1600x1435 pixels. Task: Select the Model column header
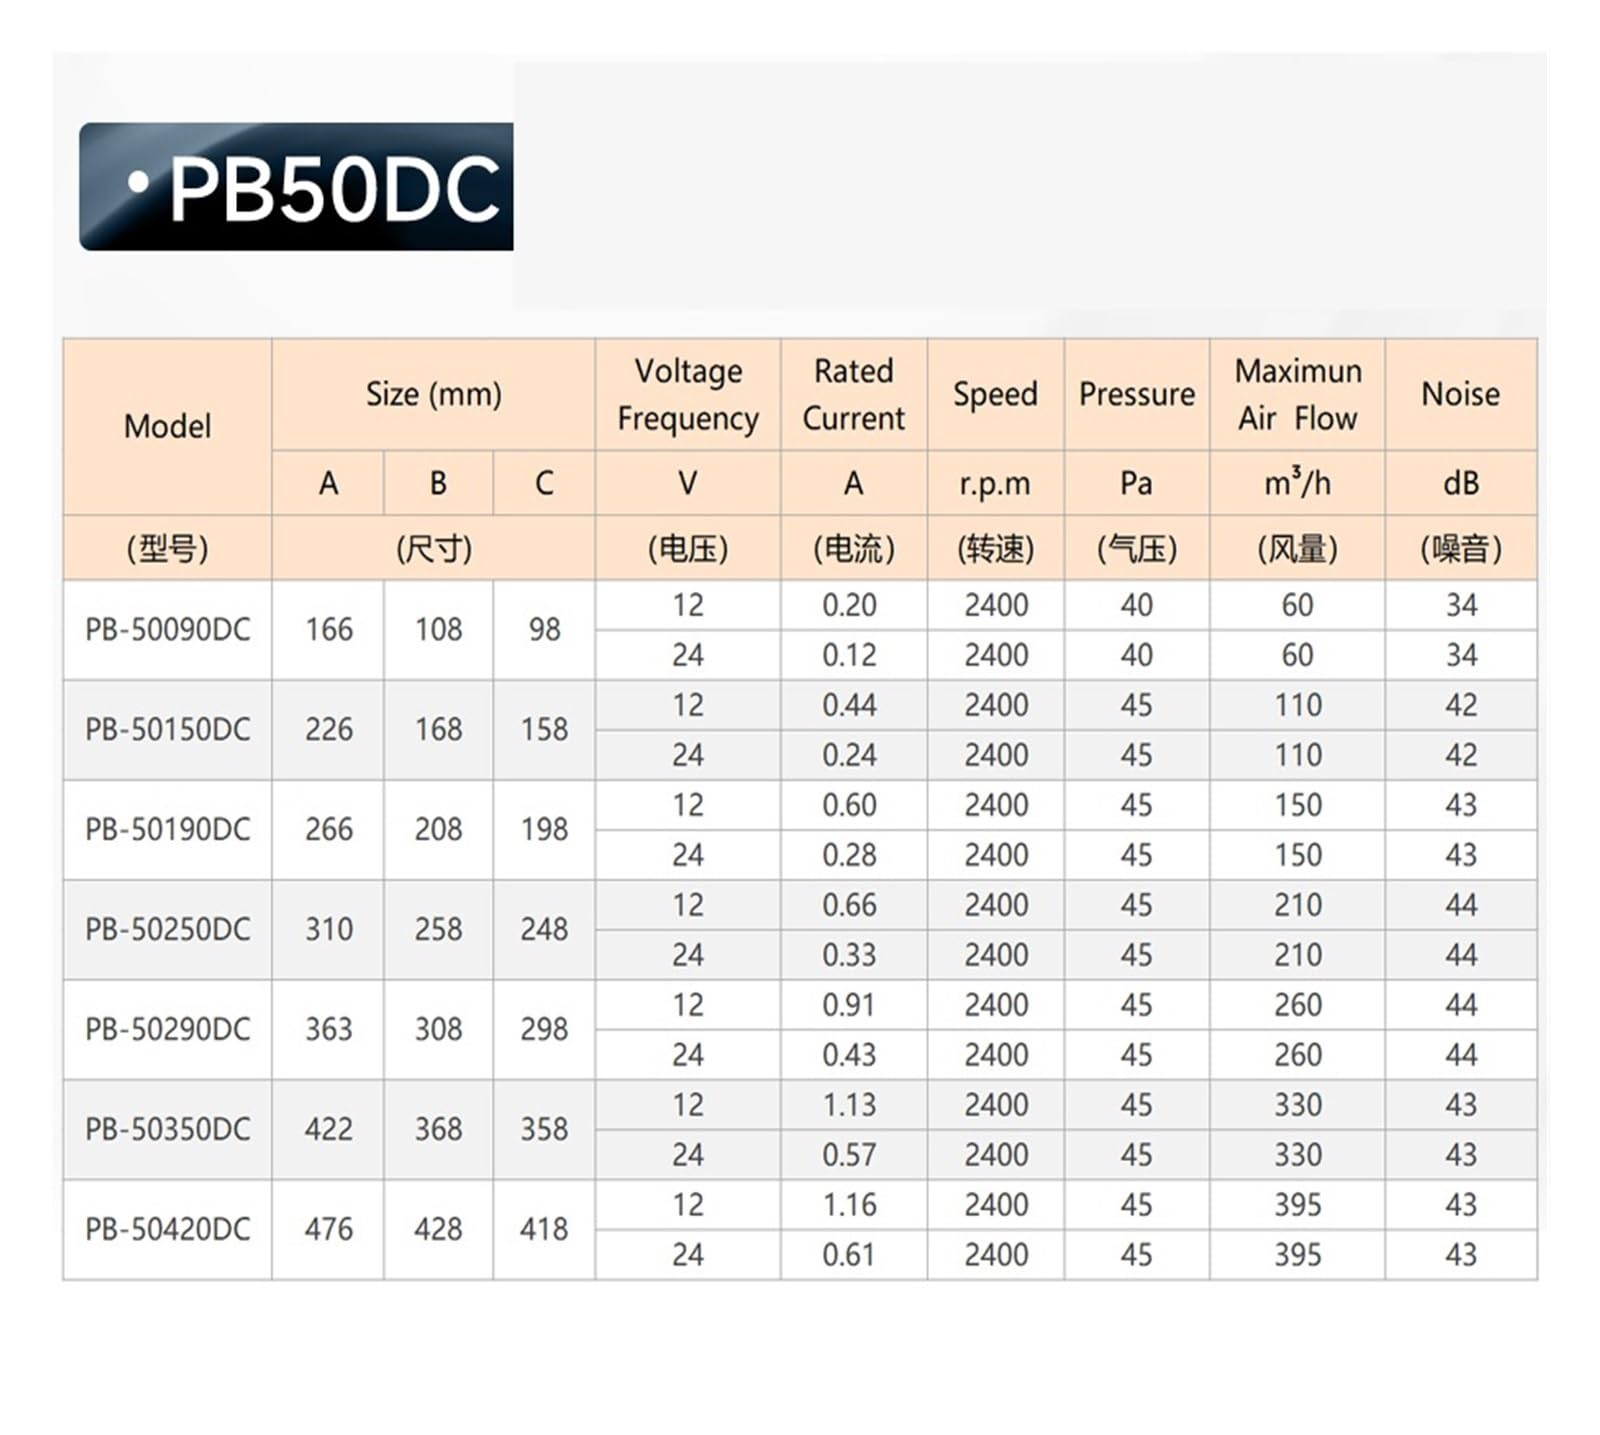pos(167,427)
